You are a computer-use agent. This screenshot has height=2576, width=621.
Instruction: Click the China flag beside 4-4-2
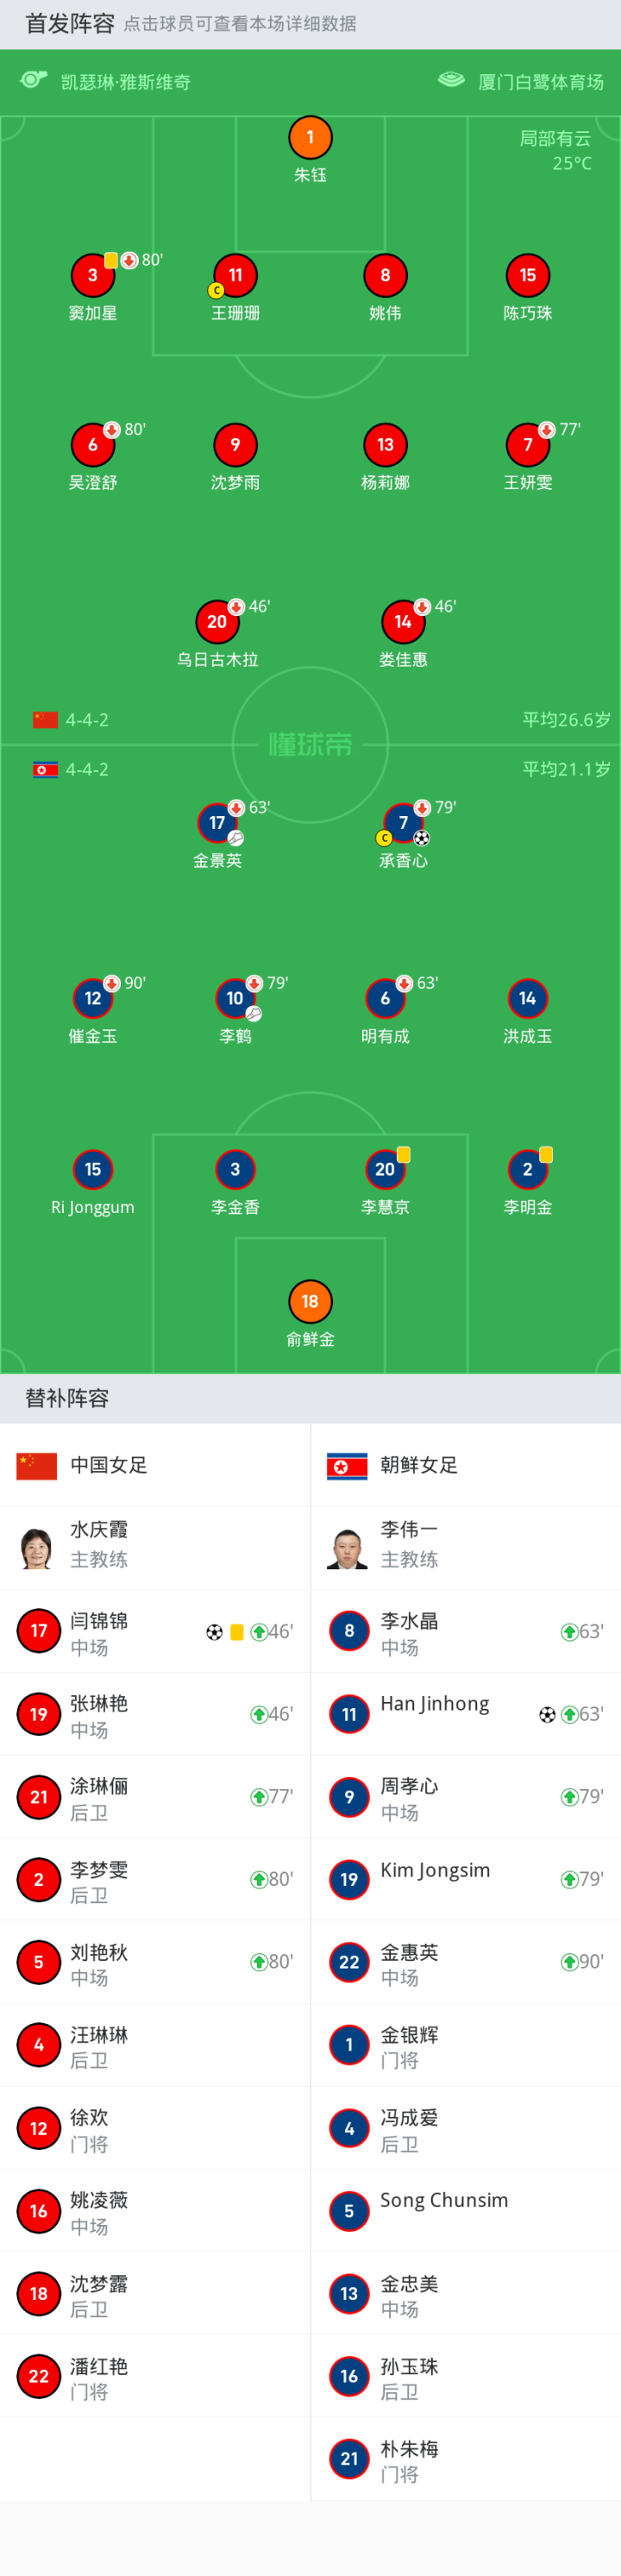point(45,720)
